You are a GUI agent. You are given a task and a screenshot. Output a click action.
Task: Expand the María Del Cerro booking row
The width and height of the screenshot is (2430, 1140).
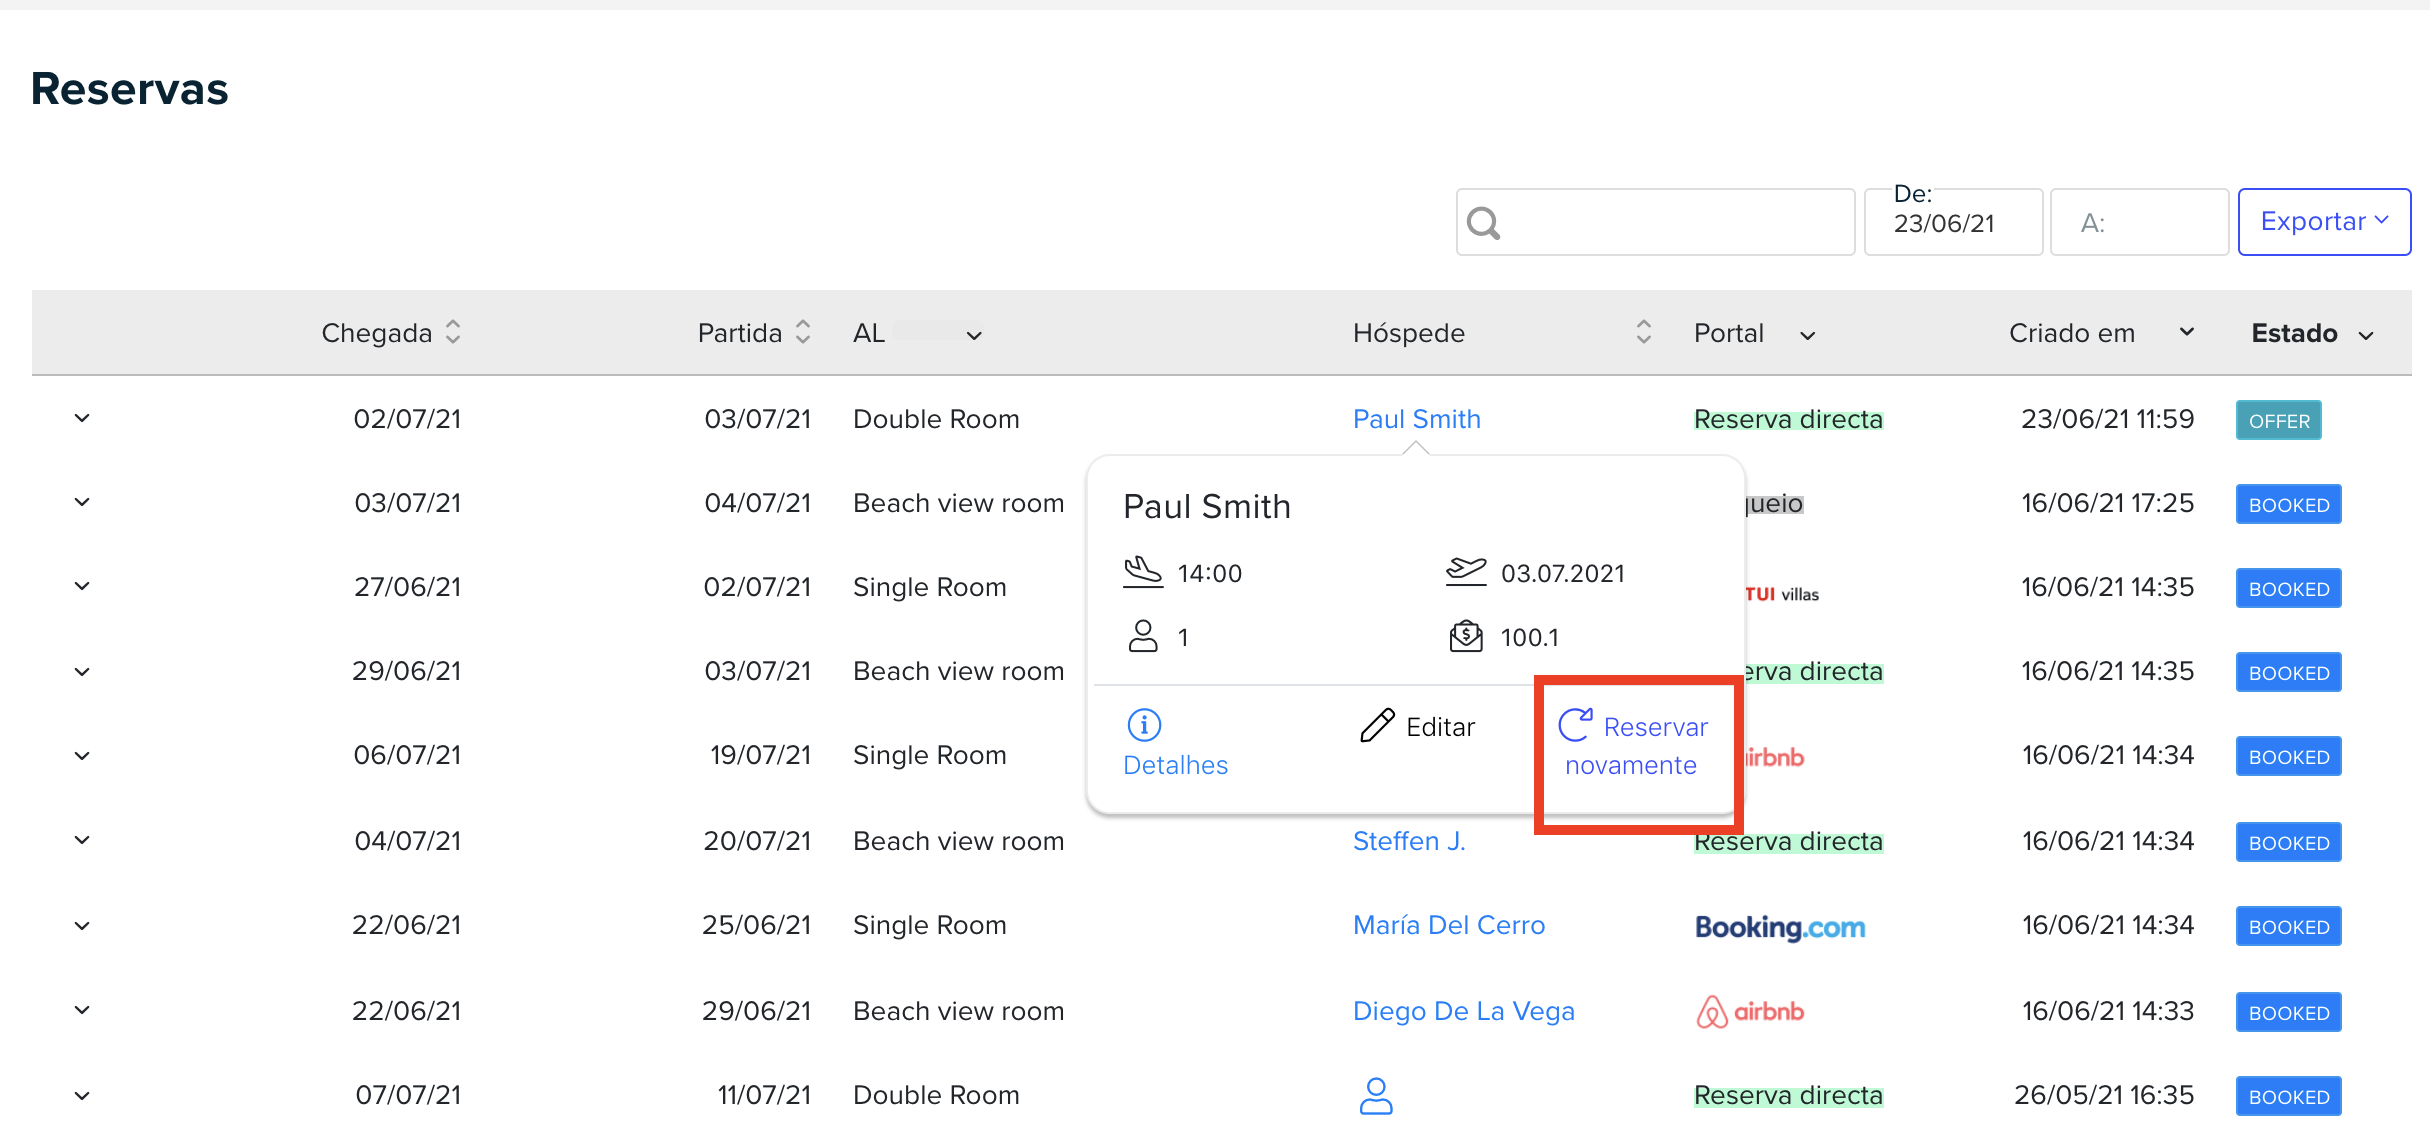[82, 926]
